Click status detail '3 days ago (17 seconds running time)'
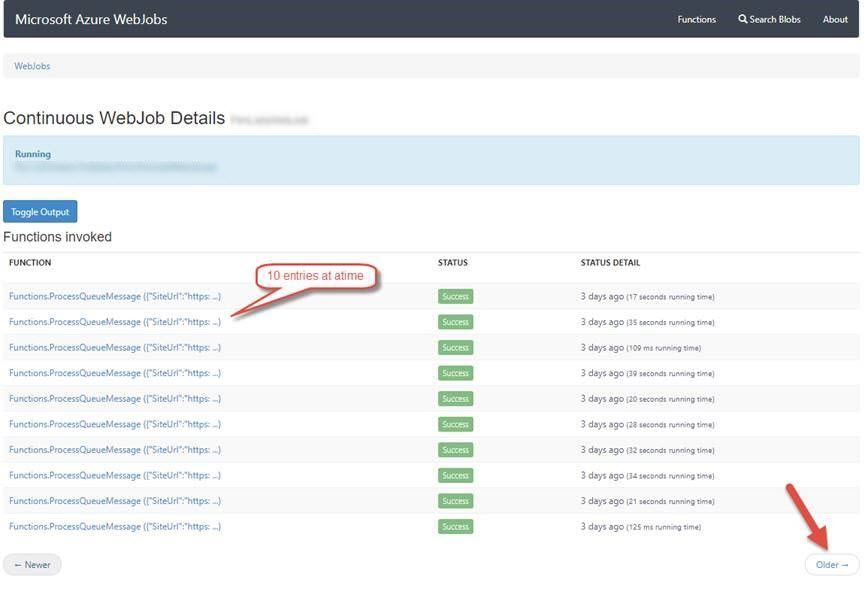 (x=647, y=297)
